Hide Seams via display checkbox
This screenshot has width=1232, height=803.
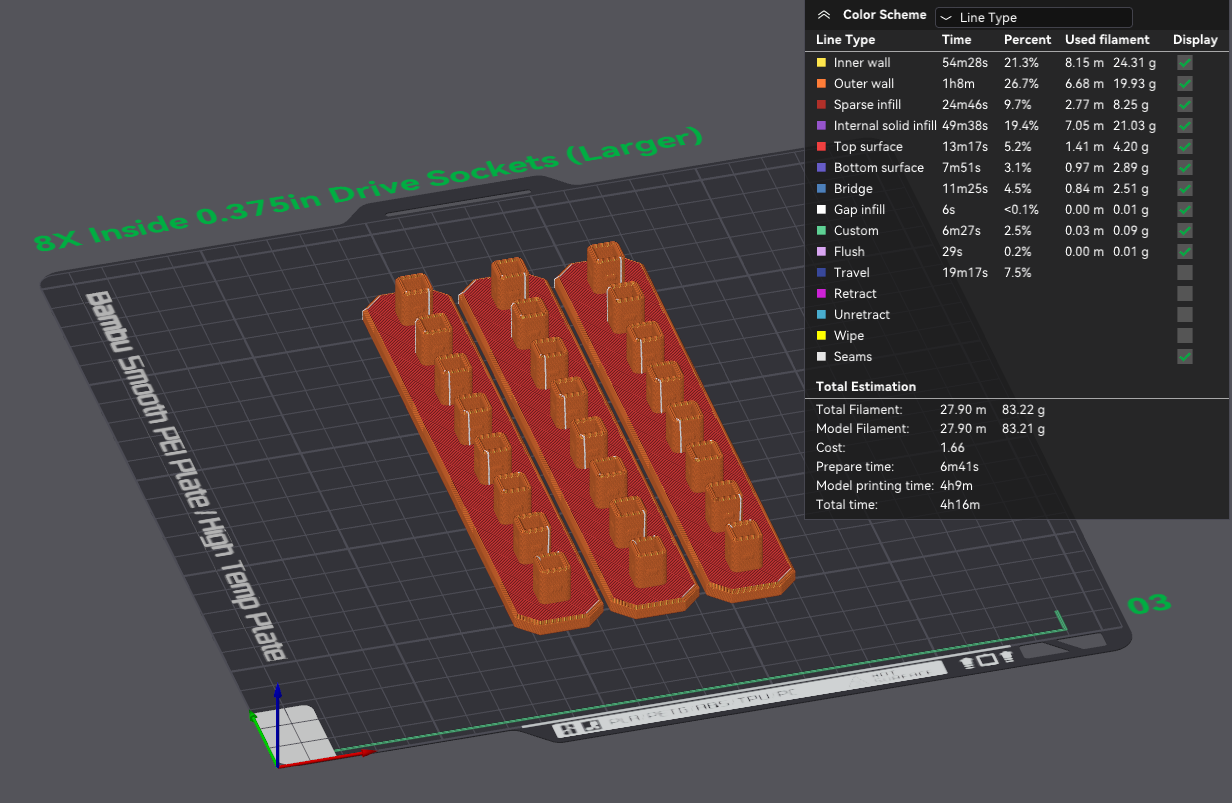pos(1185,357)
